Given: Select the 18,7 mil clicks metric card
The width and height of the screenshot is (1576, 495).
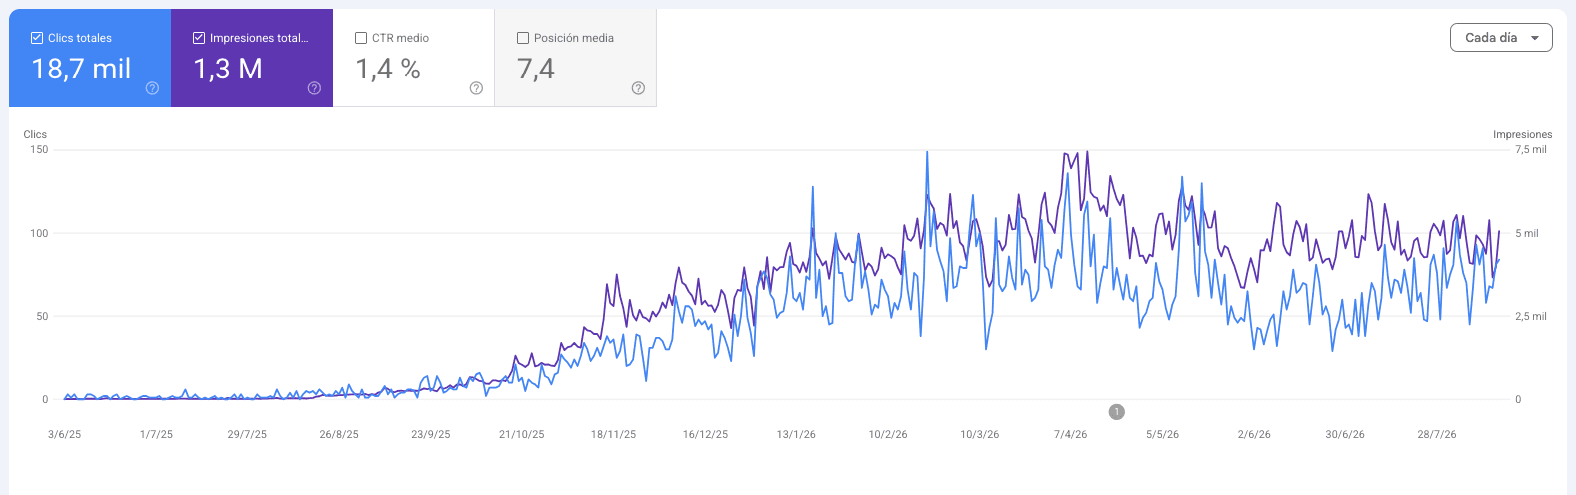Looking at the screenshot, I should click(x=90, y=58).
